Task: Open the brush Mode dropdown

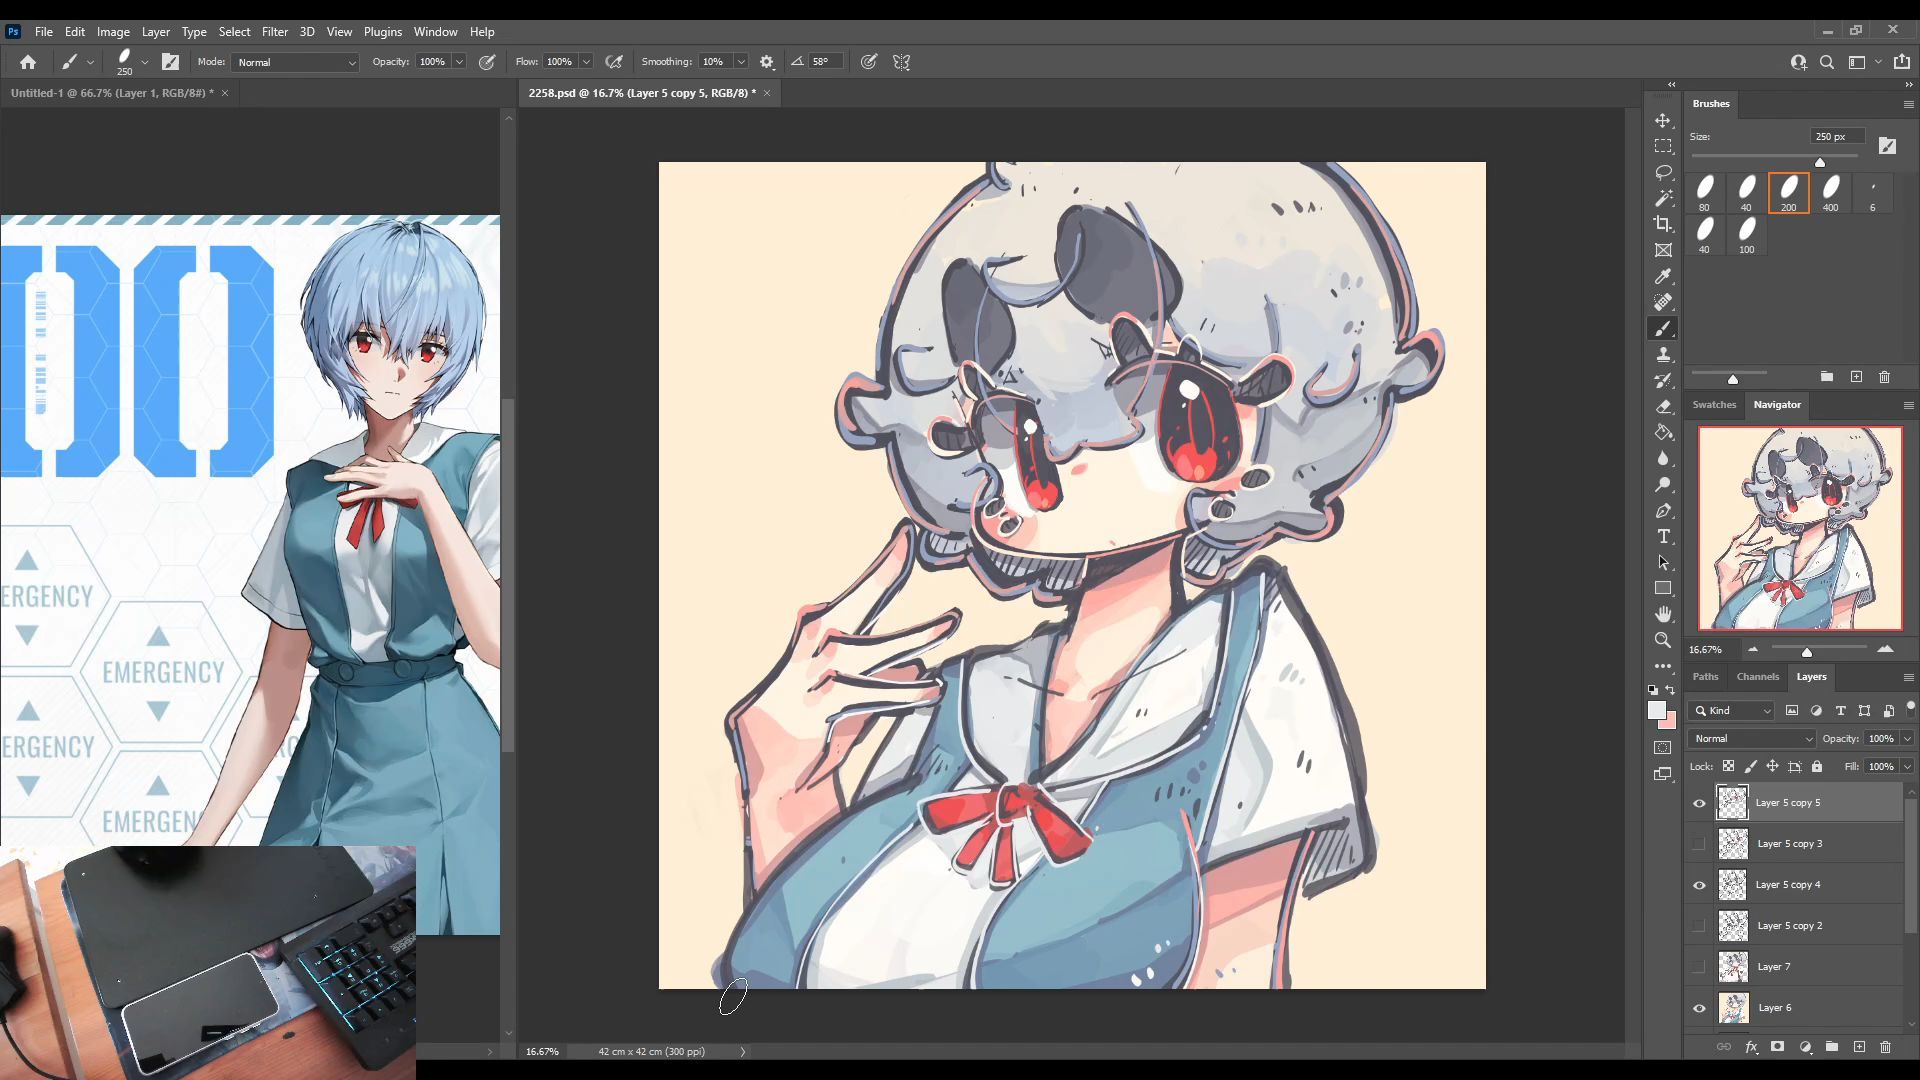Action: 295,62
